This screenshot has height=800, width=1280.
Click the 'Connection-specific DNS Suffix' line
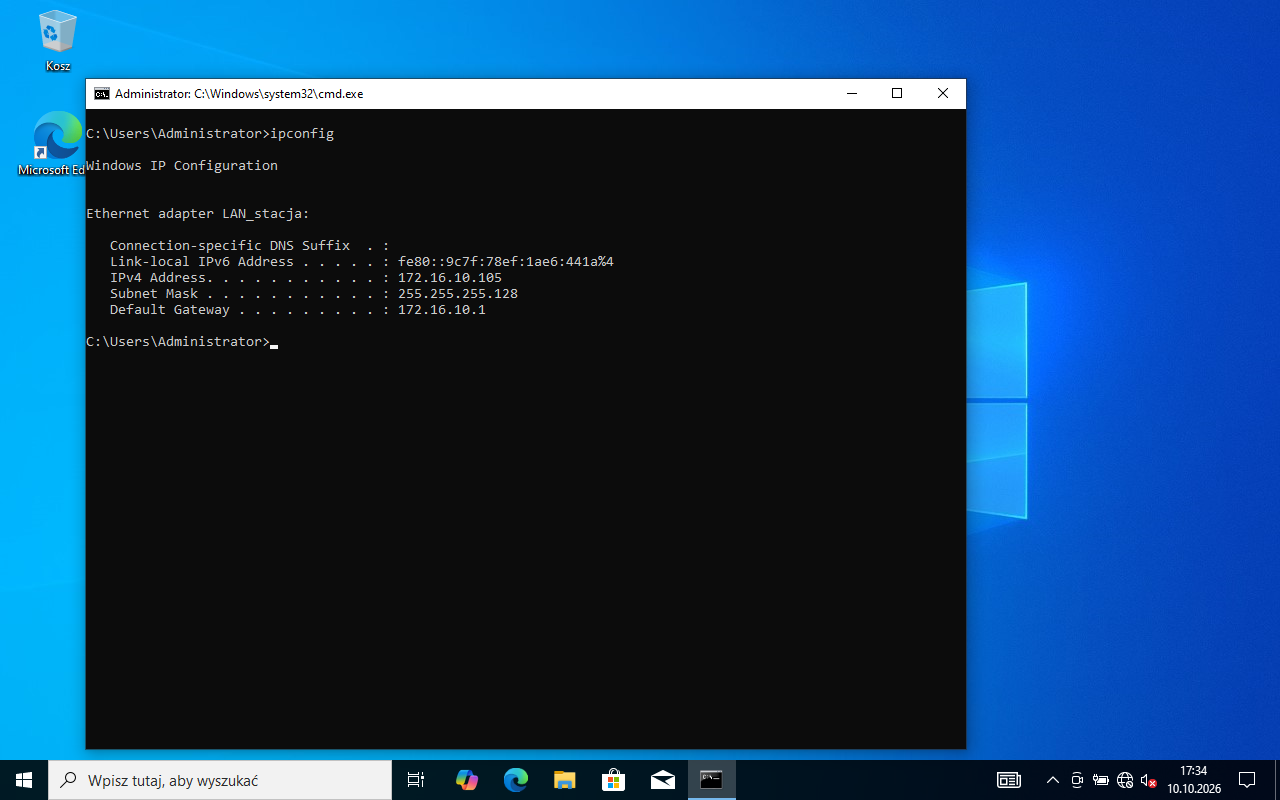(249, 245)
